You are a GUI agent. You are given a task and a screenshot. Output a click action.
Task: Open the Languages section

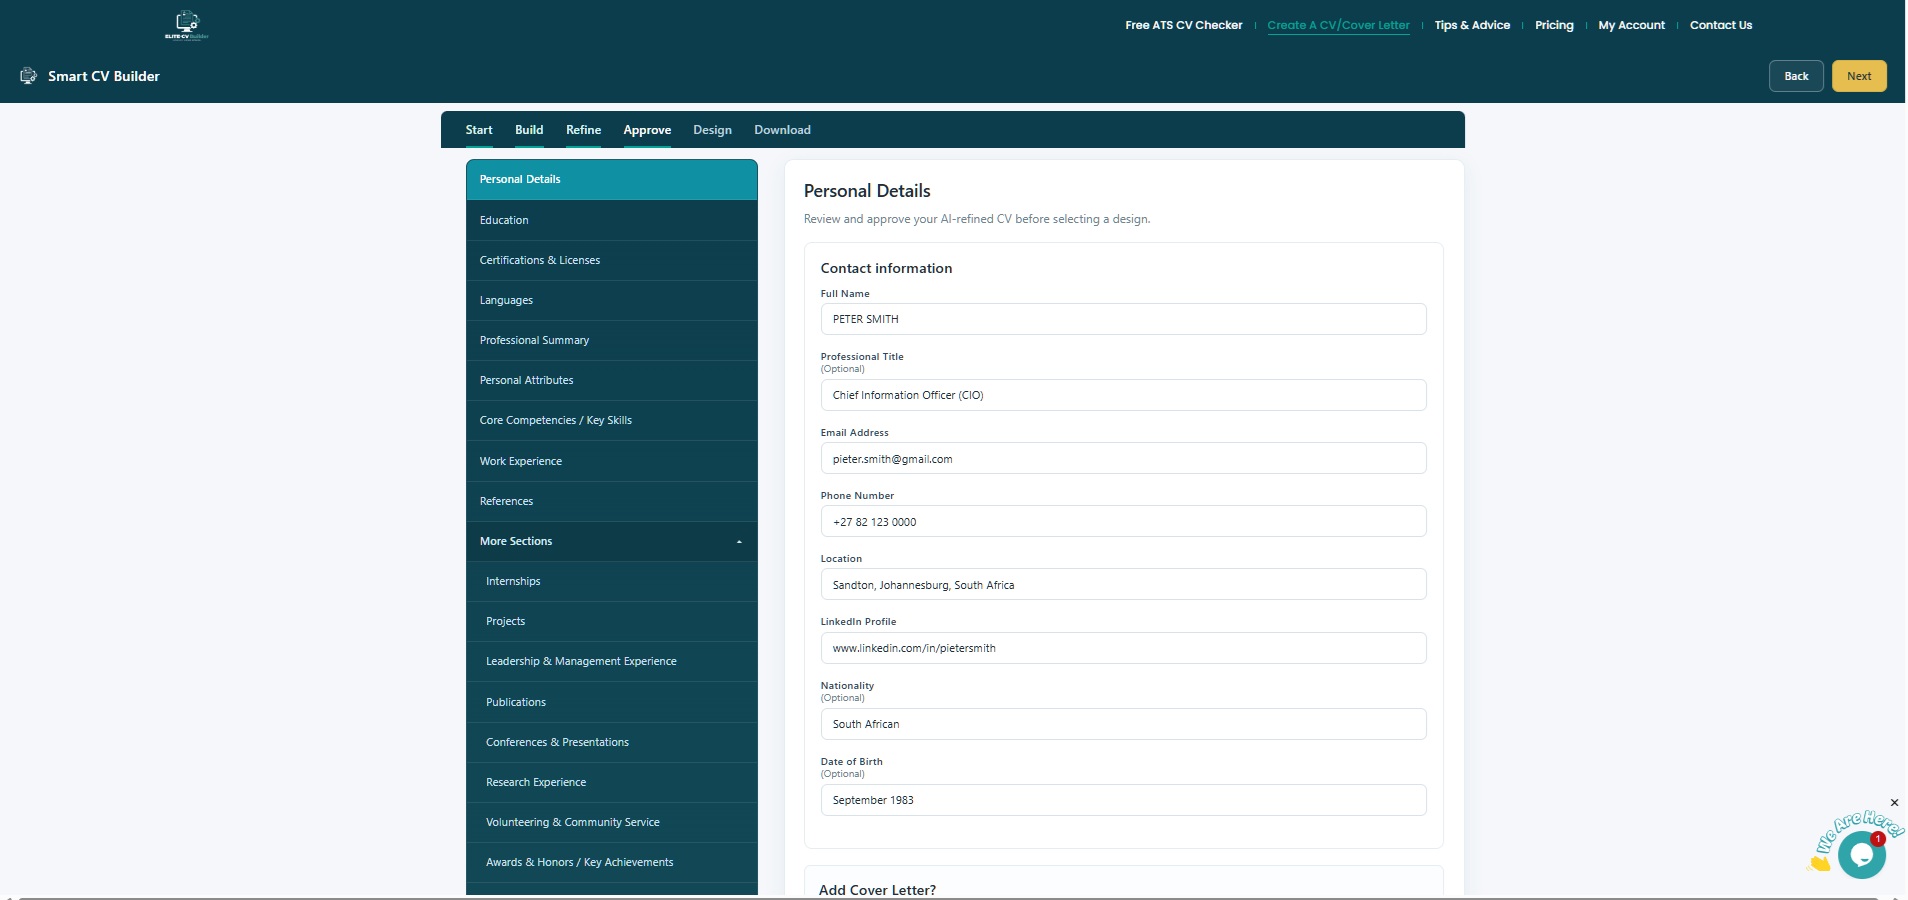pos(612,300)
